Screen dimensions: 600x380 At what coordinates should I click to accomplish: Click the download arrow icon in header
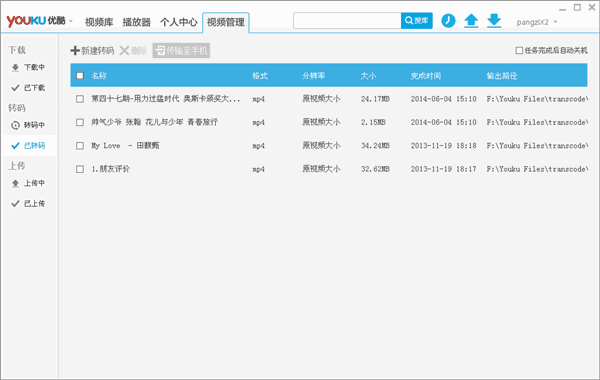pyautogui.click(x=494, y=21)
